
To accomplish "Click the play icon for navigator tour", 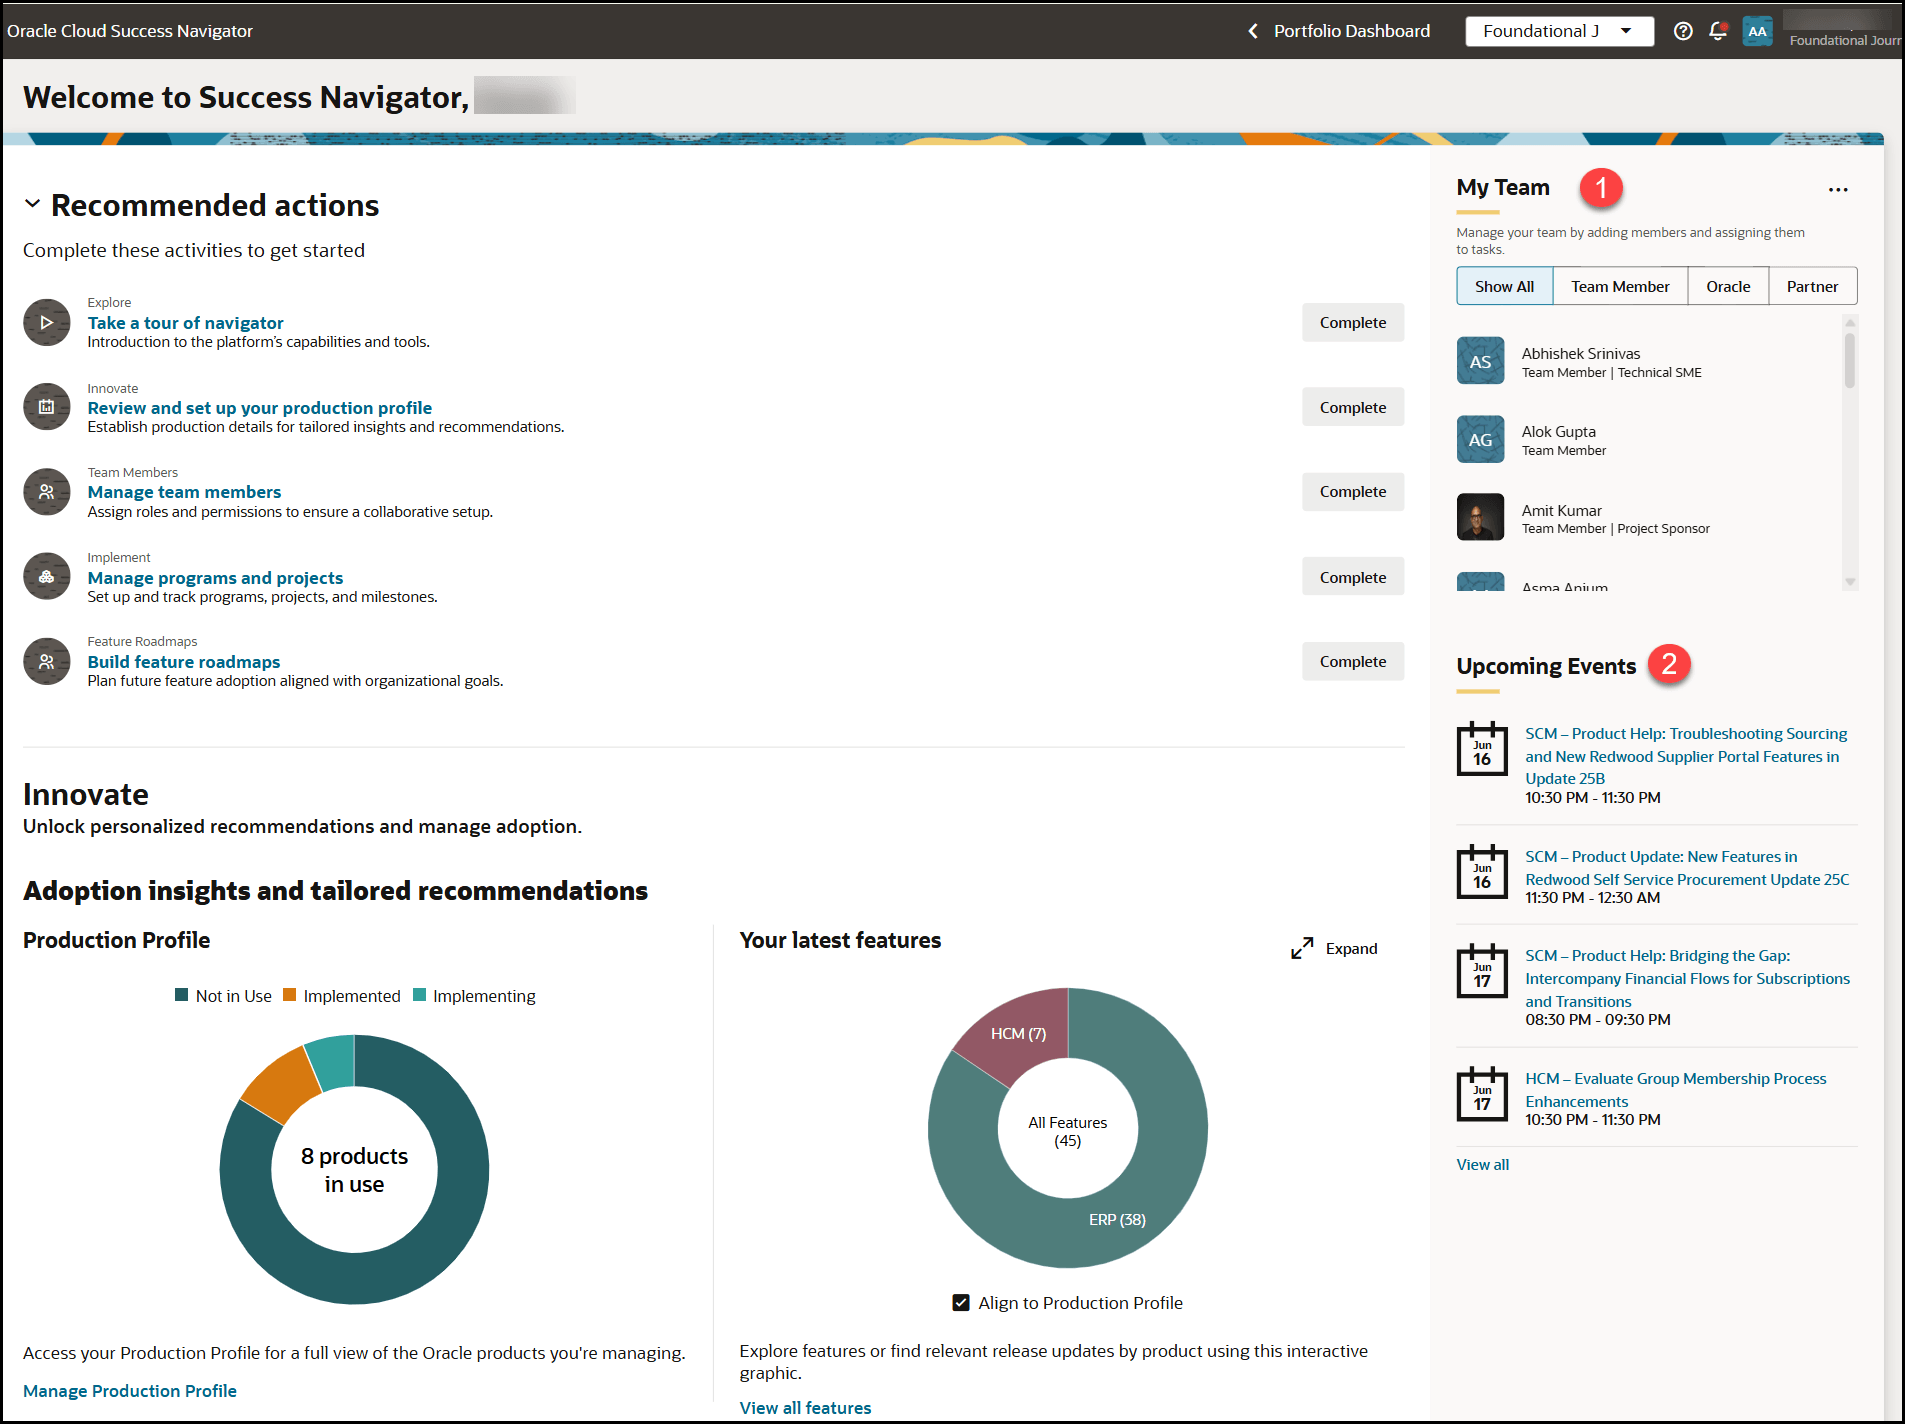I will point(47,322).
